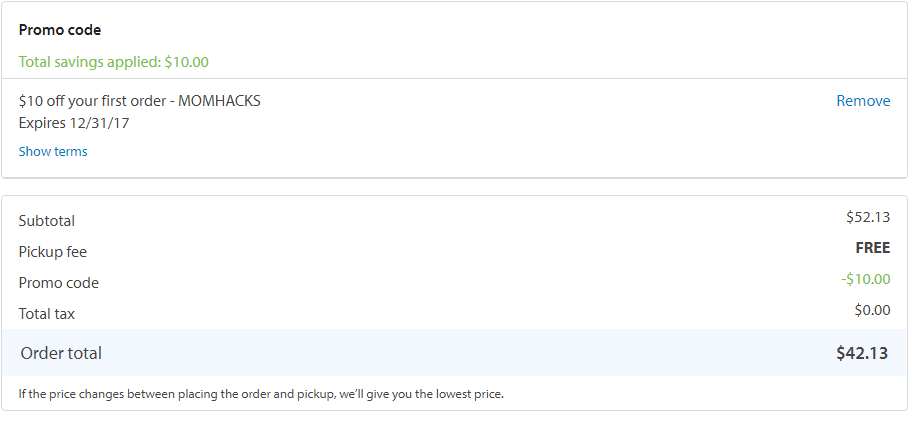
Task: Click the Promo code row in order summary
Action: tap(59, 283)
